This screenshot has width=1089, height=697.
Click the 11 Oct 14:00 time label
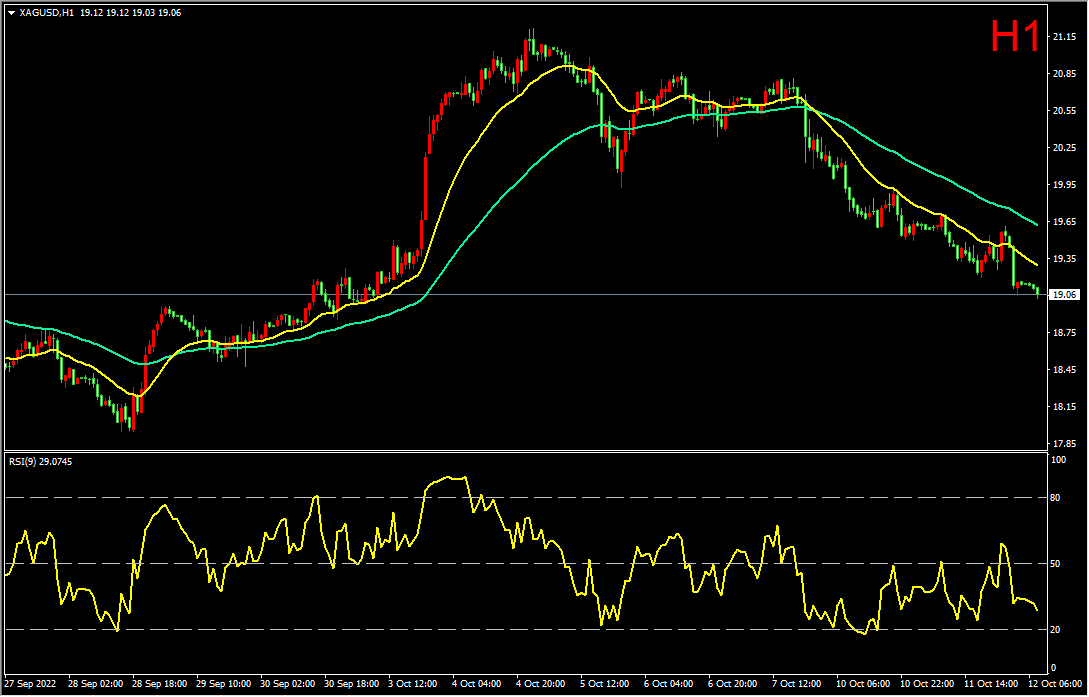click(x=992, y=684)
